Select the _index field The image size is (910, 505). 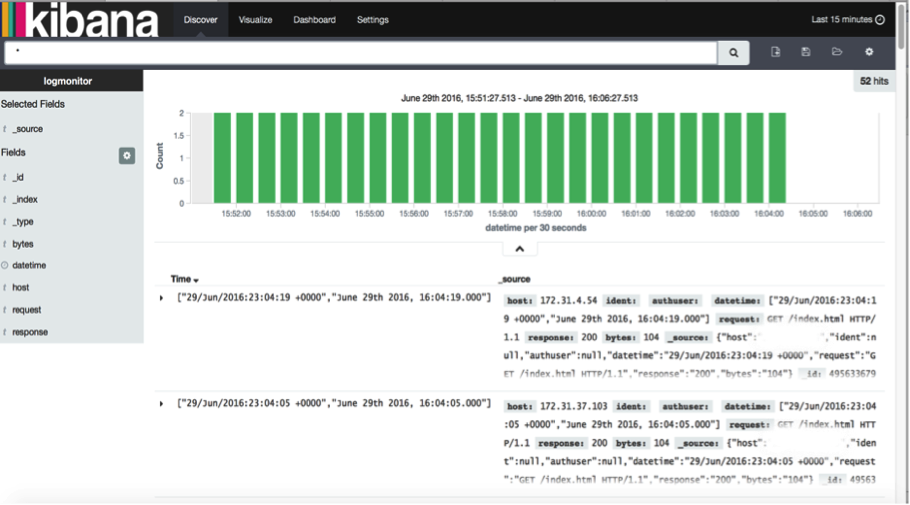click(x=26, y=199)
